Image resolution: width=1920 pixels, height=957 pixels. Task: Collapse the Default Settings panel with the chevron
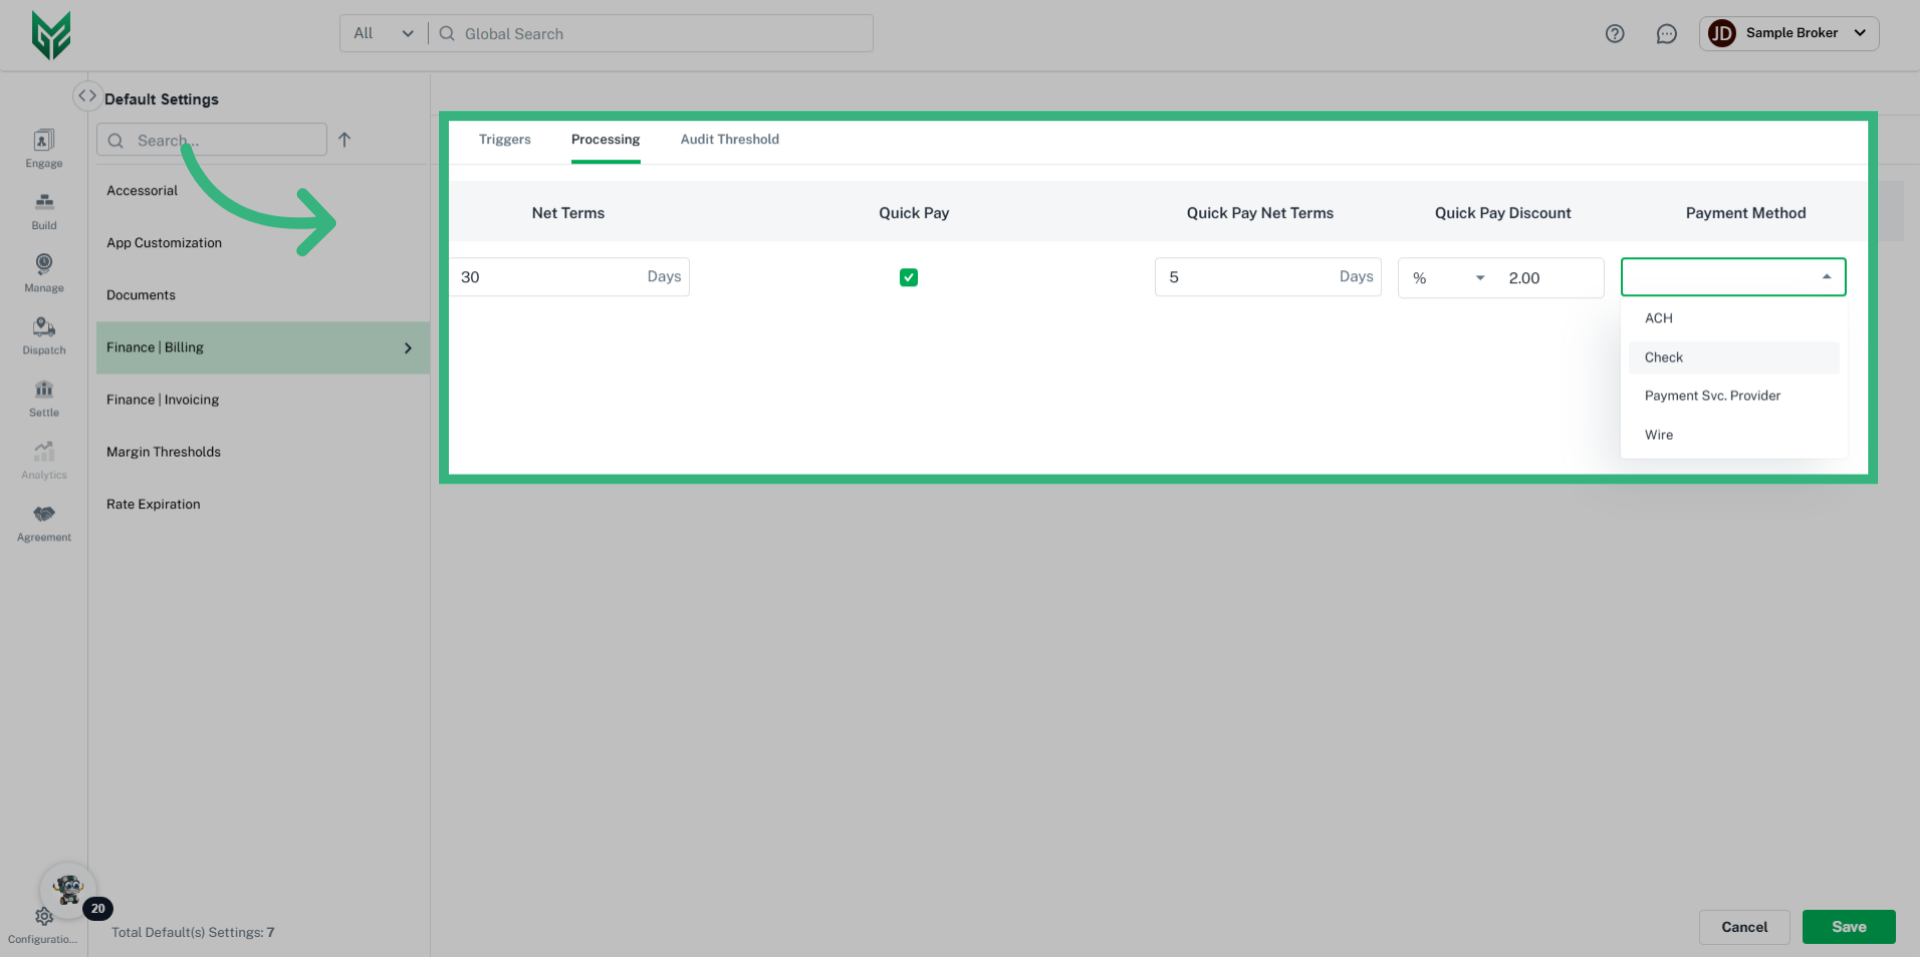pyautogui.click(x=87, y=94)
